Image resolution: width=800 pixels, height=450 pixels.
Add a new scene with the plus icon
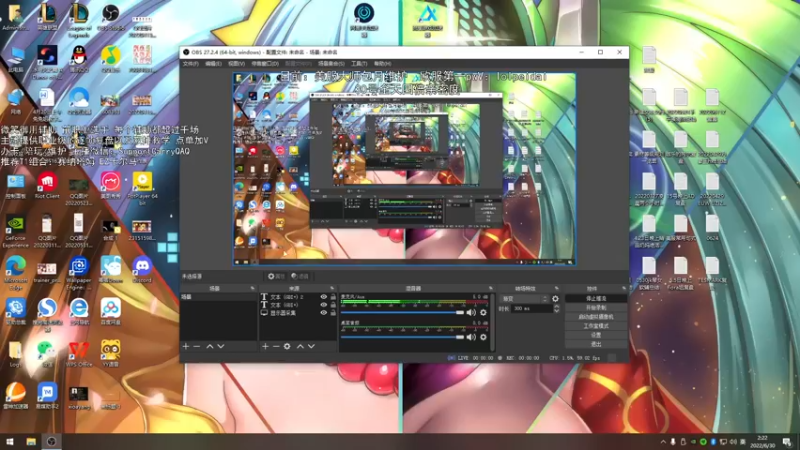(x=186, y=346)
